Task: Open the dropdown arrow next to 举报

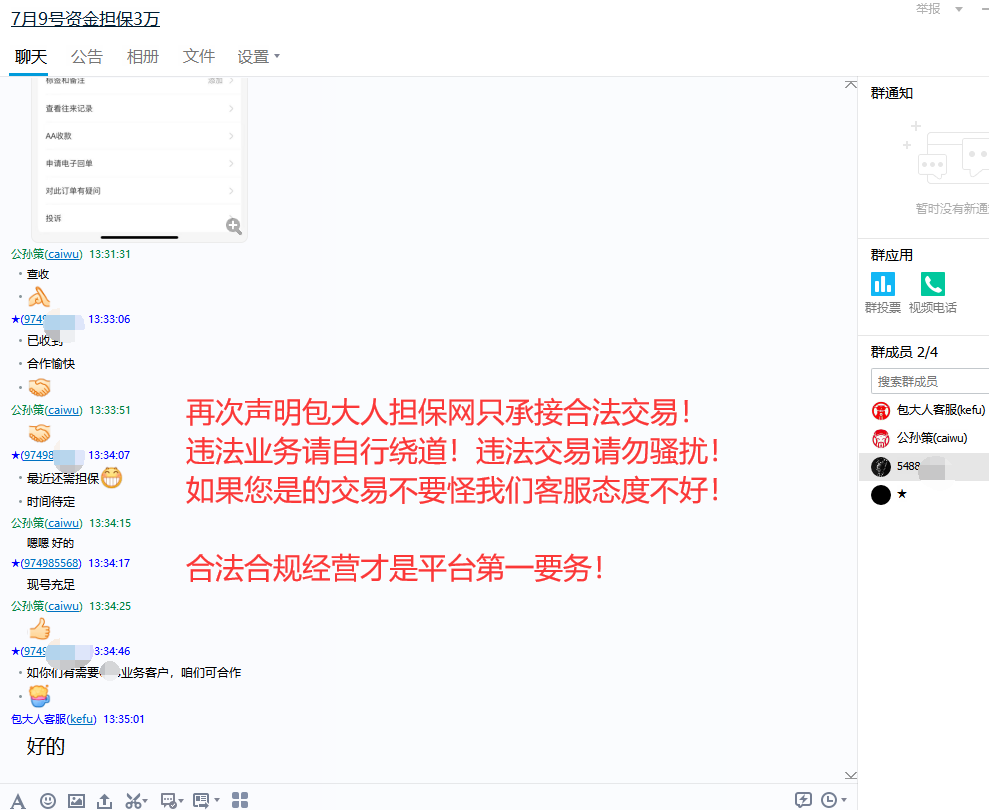Action: pos(959,9)
